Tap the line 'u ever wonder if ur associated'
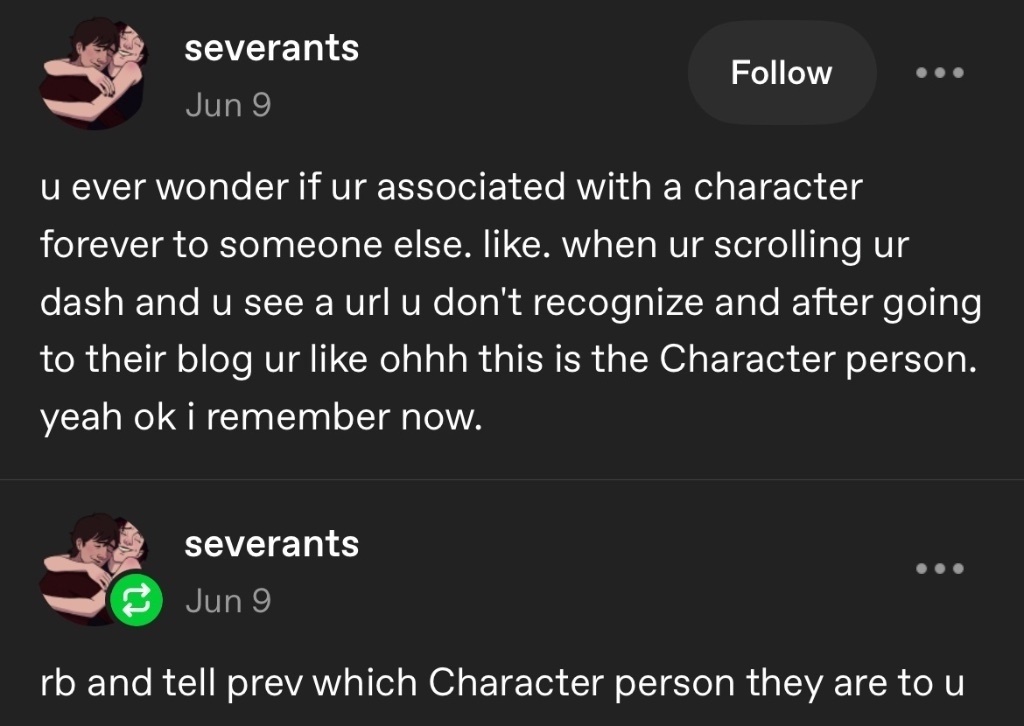 click(451, 187)
